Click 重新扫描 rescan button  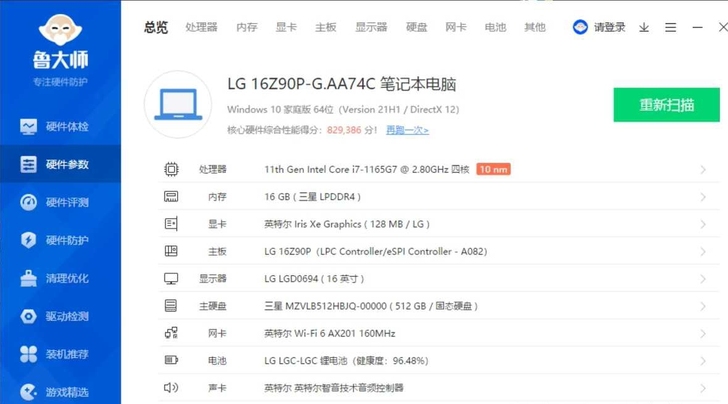667,105
